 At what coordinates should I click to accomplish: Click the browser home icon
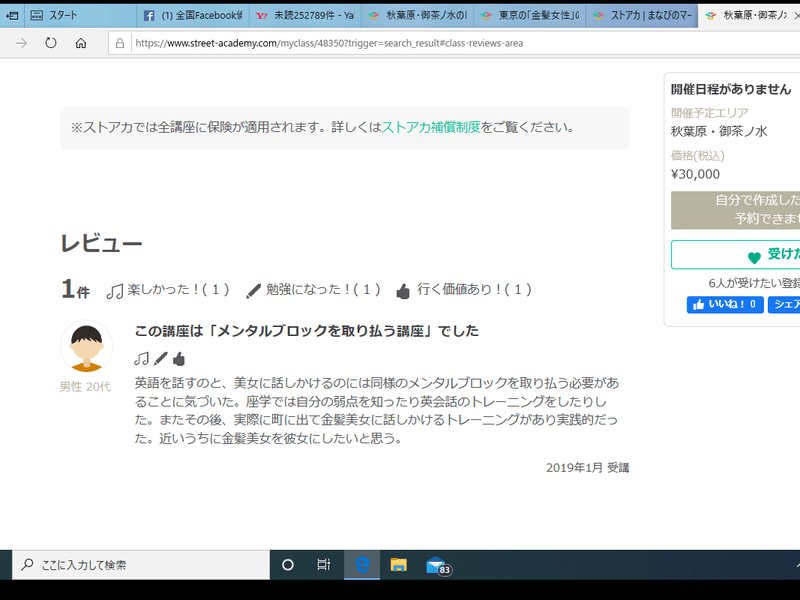pyautogui.click(x=81, y=43)
